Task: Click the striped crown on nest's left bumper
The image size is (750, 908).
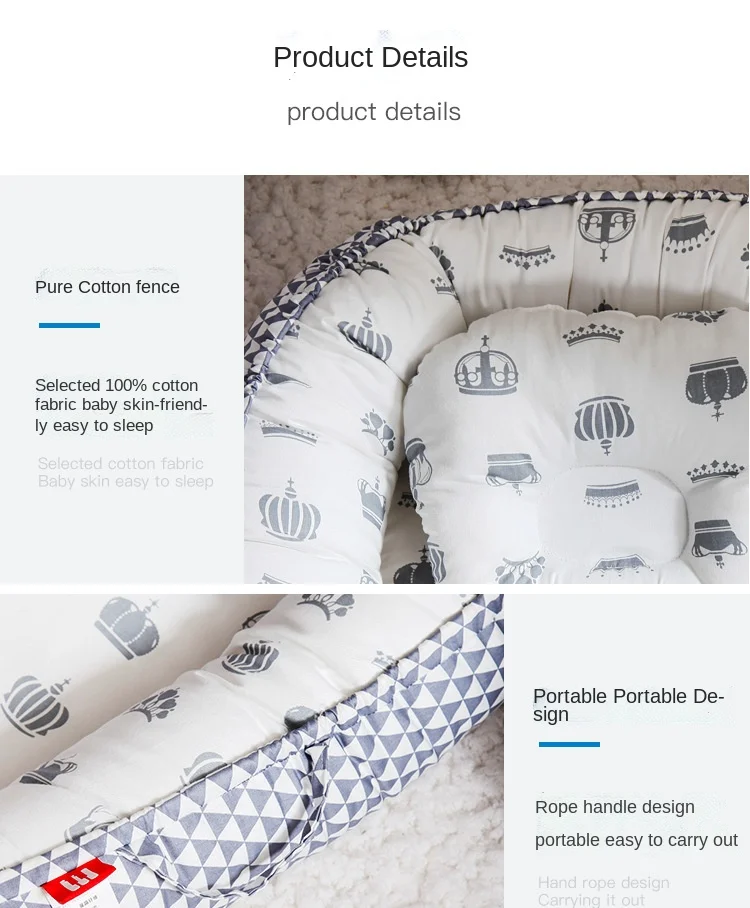Action: click(290, 510)
